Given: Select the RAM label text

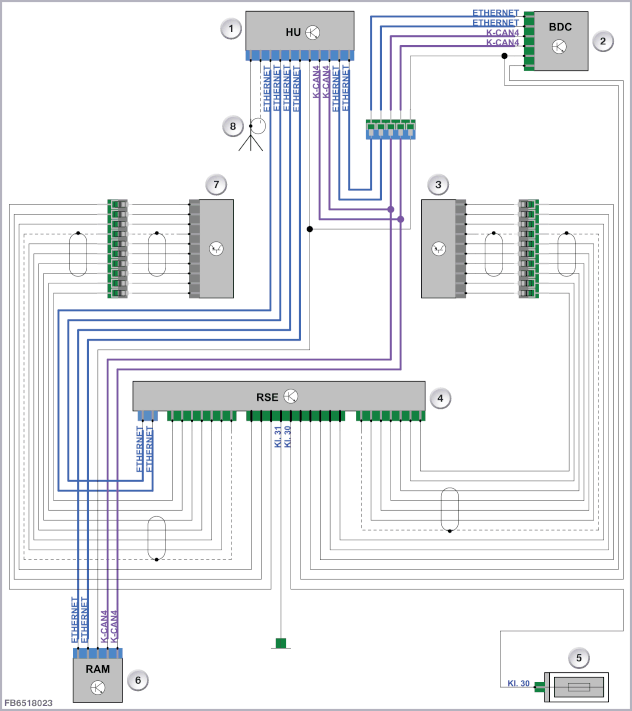Looking at the screenshot, I should (97, 669).
